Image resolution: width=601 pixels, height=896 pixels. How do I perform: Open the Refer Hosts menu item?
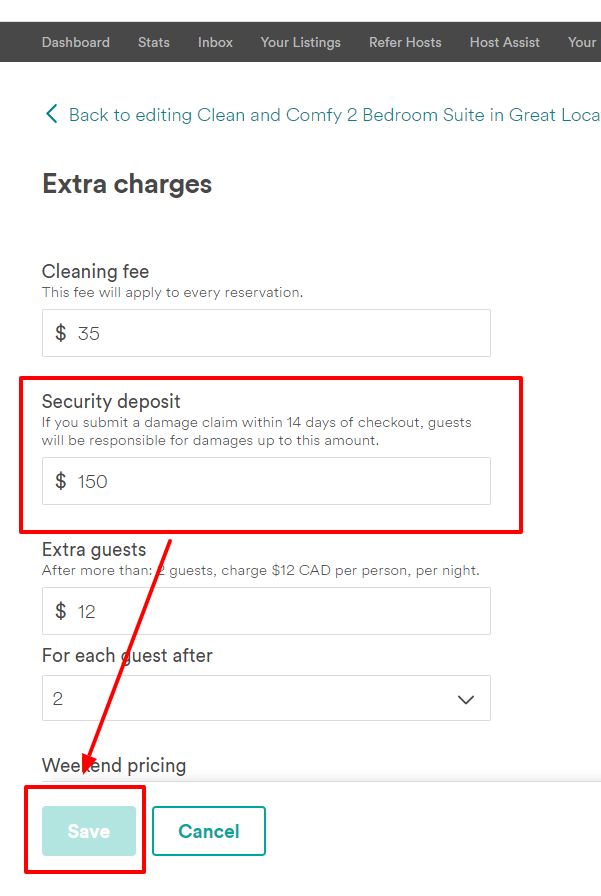coord(405,42)
